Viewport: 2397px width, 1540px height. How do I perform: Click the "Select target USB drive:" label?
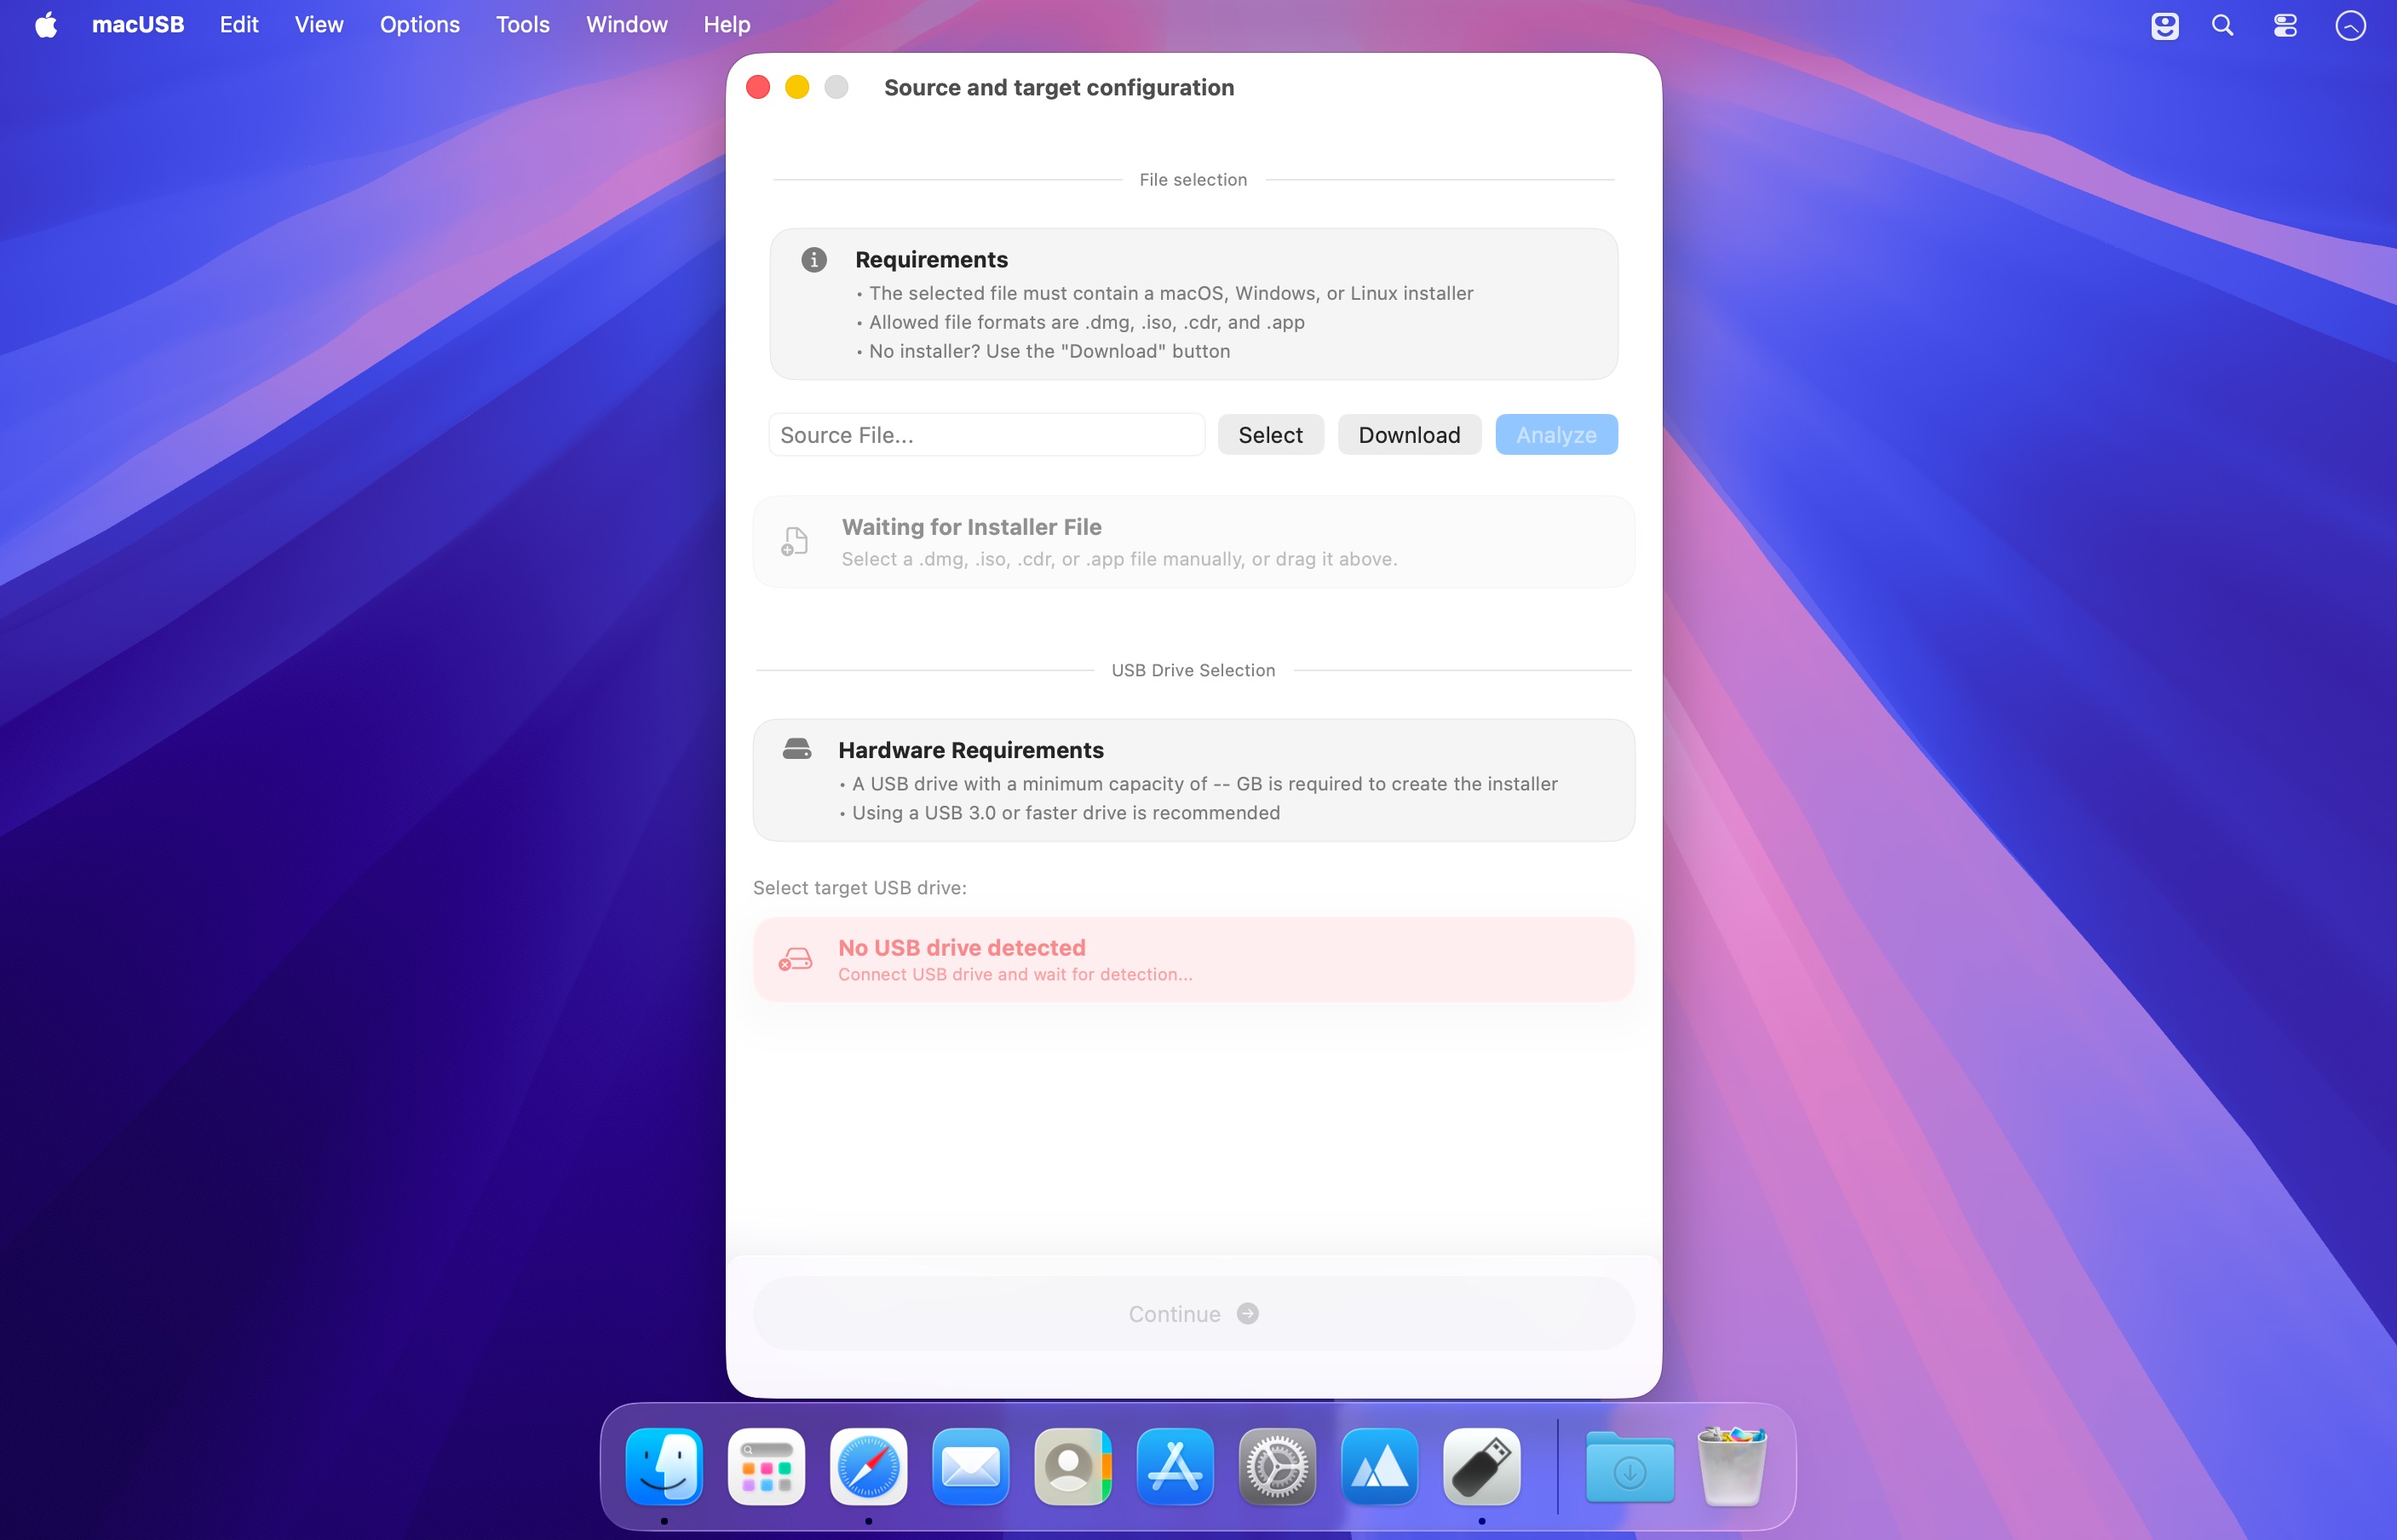[860, 888]
